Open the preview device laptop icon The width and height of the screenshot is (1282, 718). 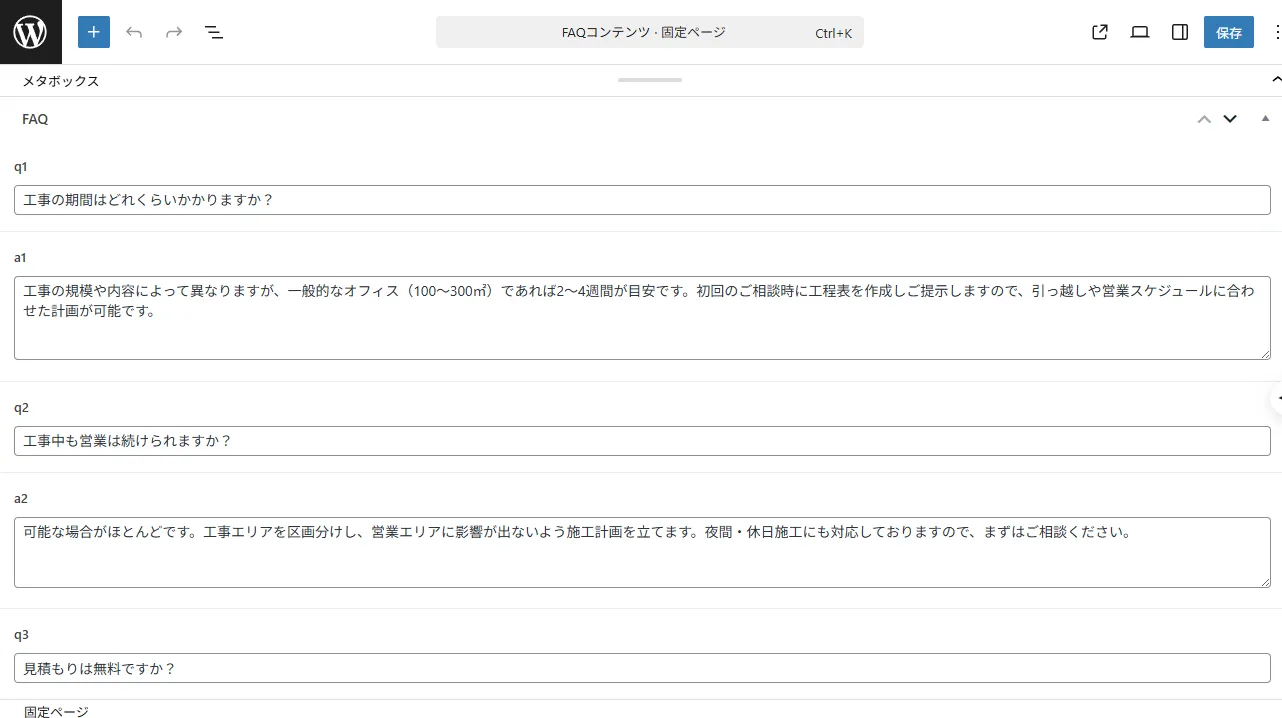tap(1140, 32)
